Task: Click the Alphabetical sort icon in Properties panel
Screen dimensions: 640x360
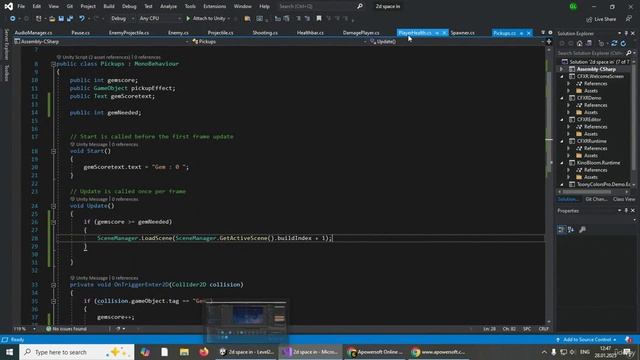Action: point(571,230)
